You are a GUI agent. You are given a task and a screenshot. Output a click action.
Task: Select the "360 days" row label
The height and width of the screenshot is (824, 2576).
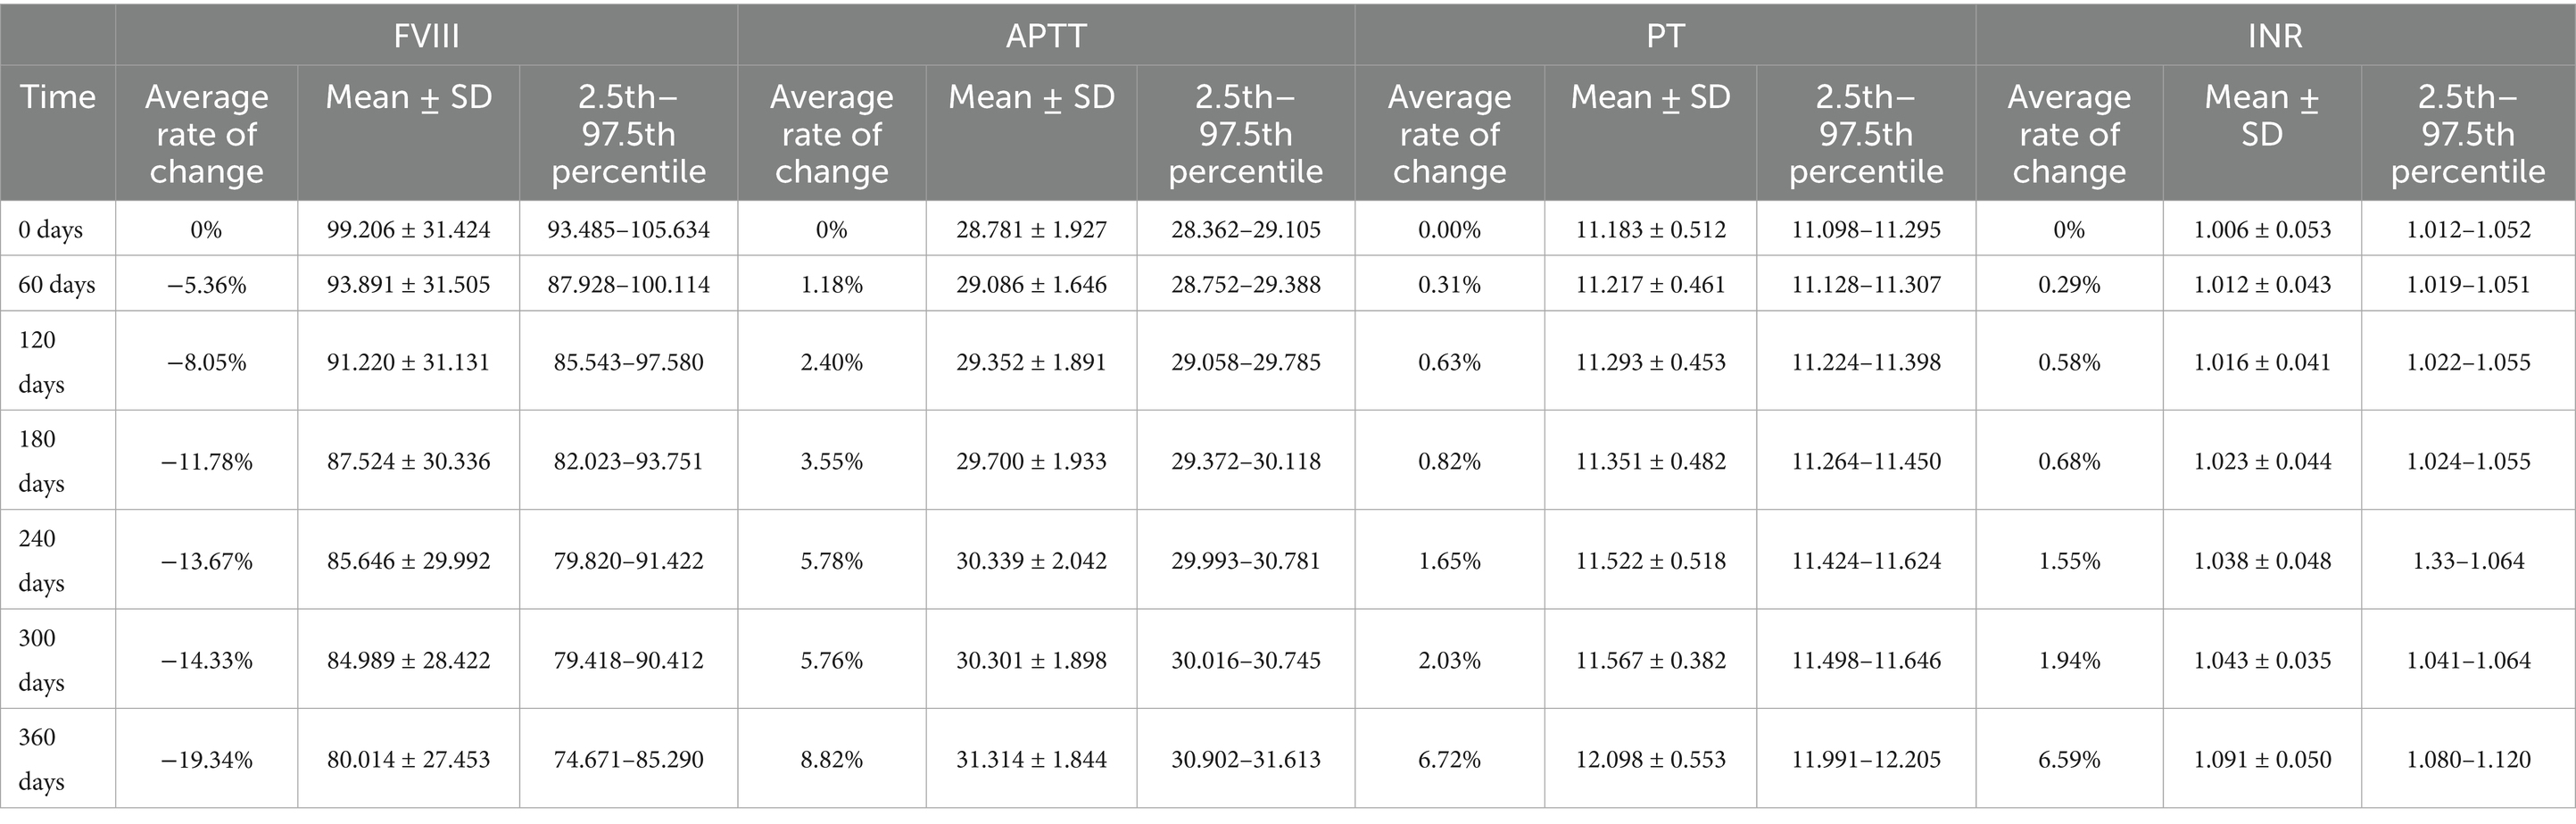pyautogui.click(x=41, y=759)
